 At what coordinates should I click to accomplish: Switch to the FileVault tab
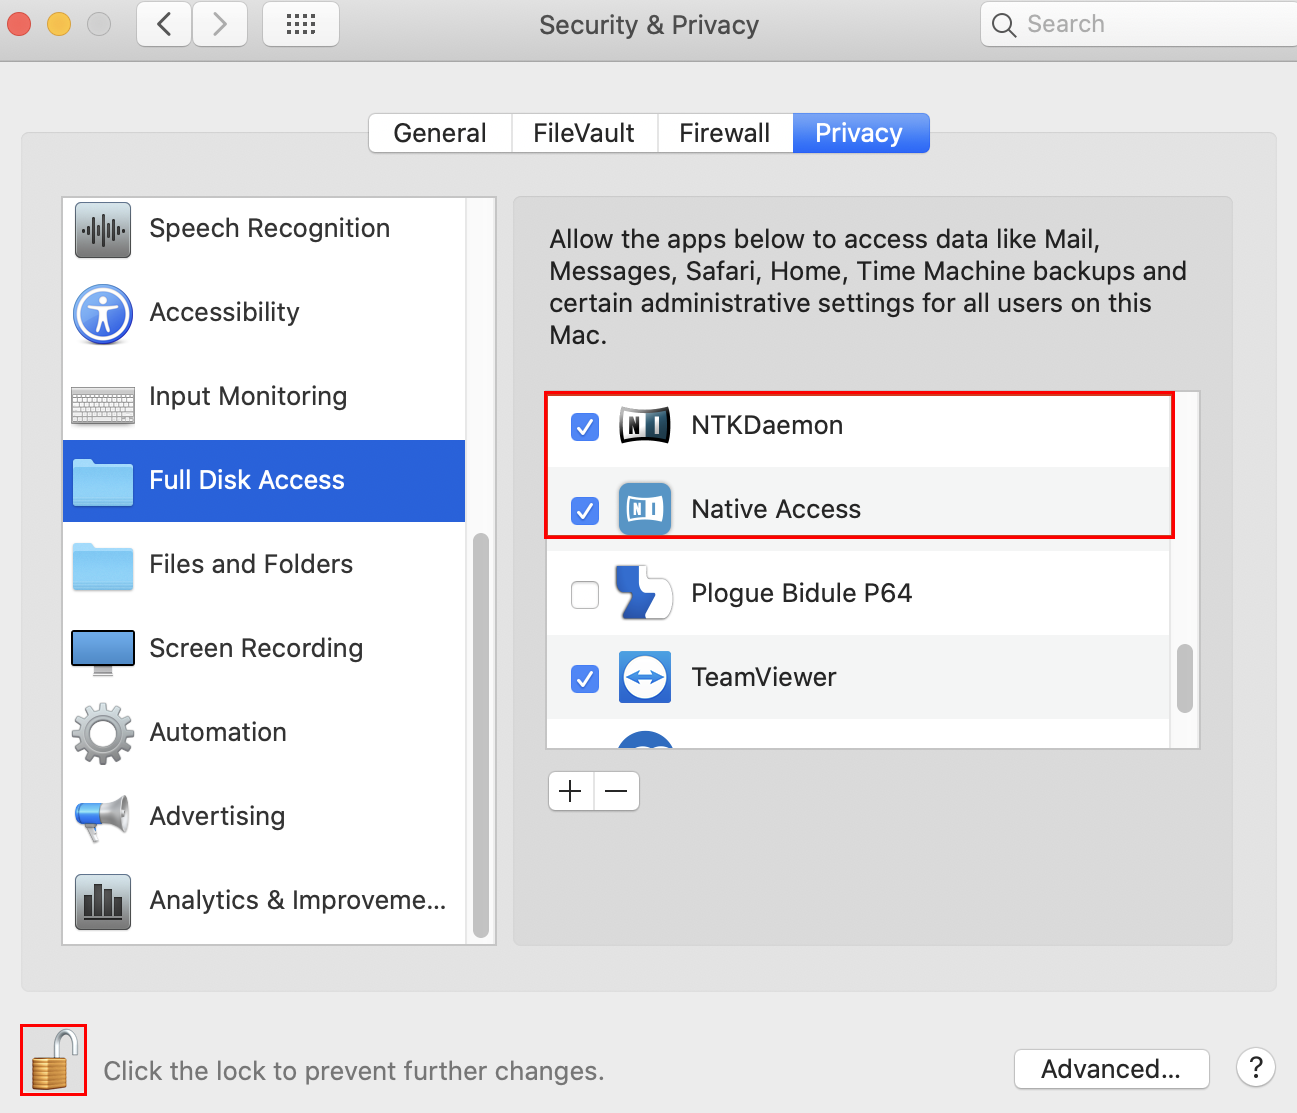[584, 133]
